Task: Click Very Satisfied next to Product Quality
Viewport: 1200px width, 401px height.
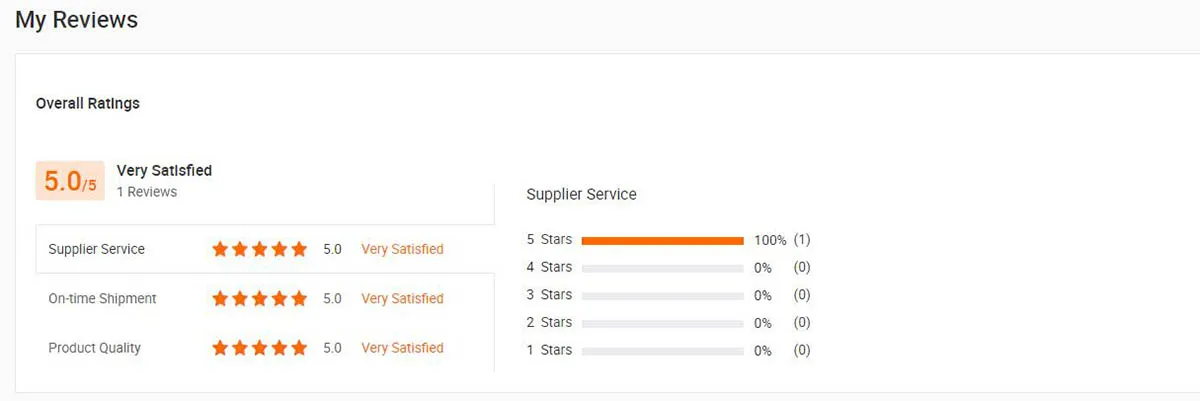Action: (402, 348)
